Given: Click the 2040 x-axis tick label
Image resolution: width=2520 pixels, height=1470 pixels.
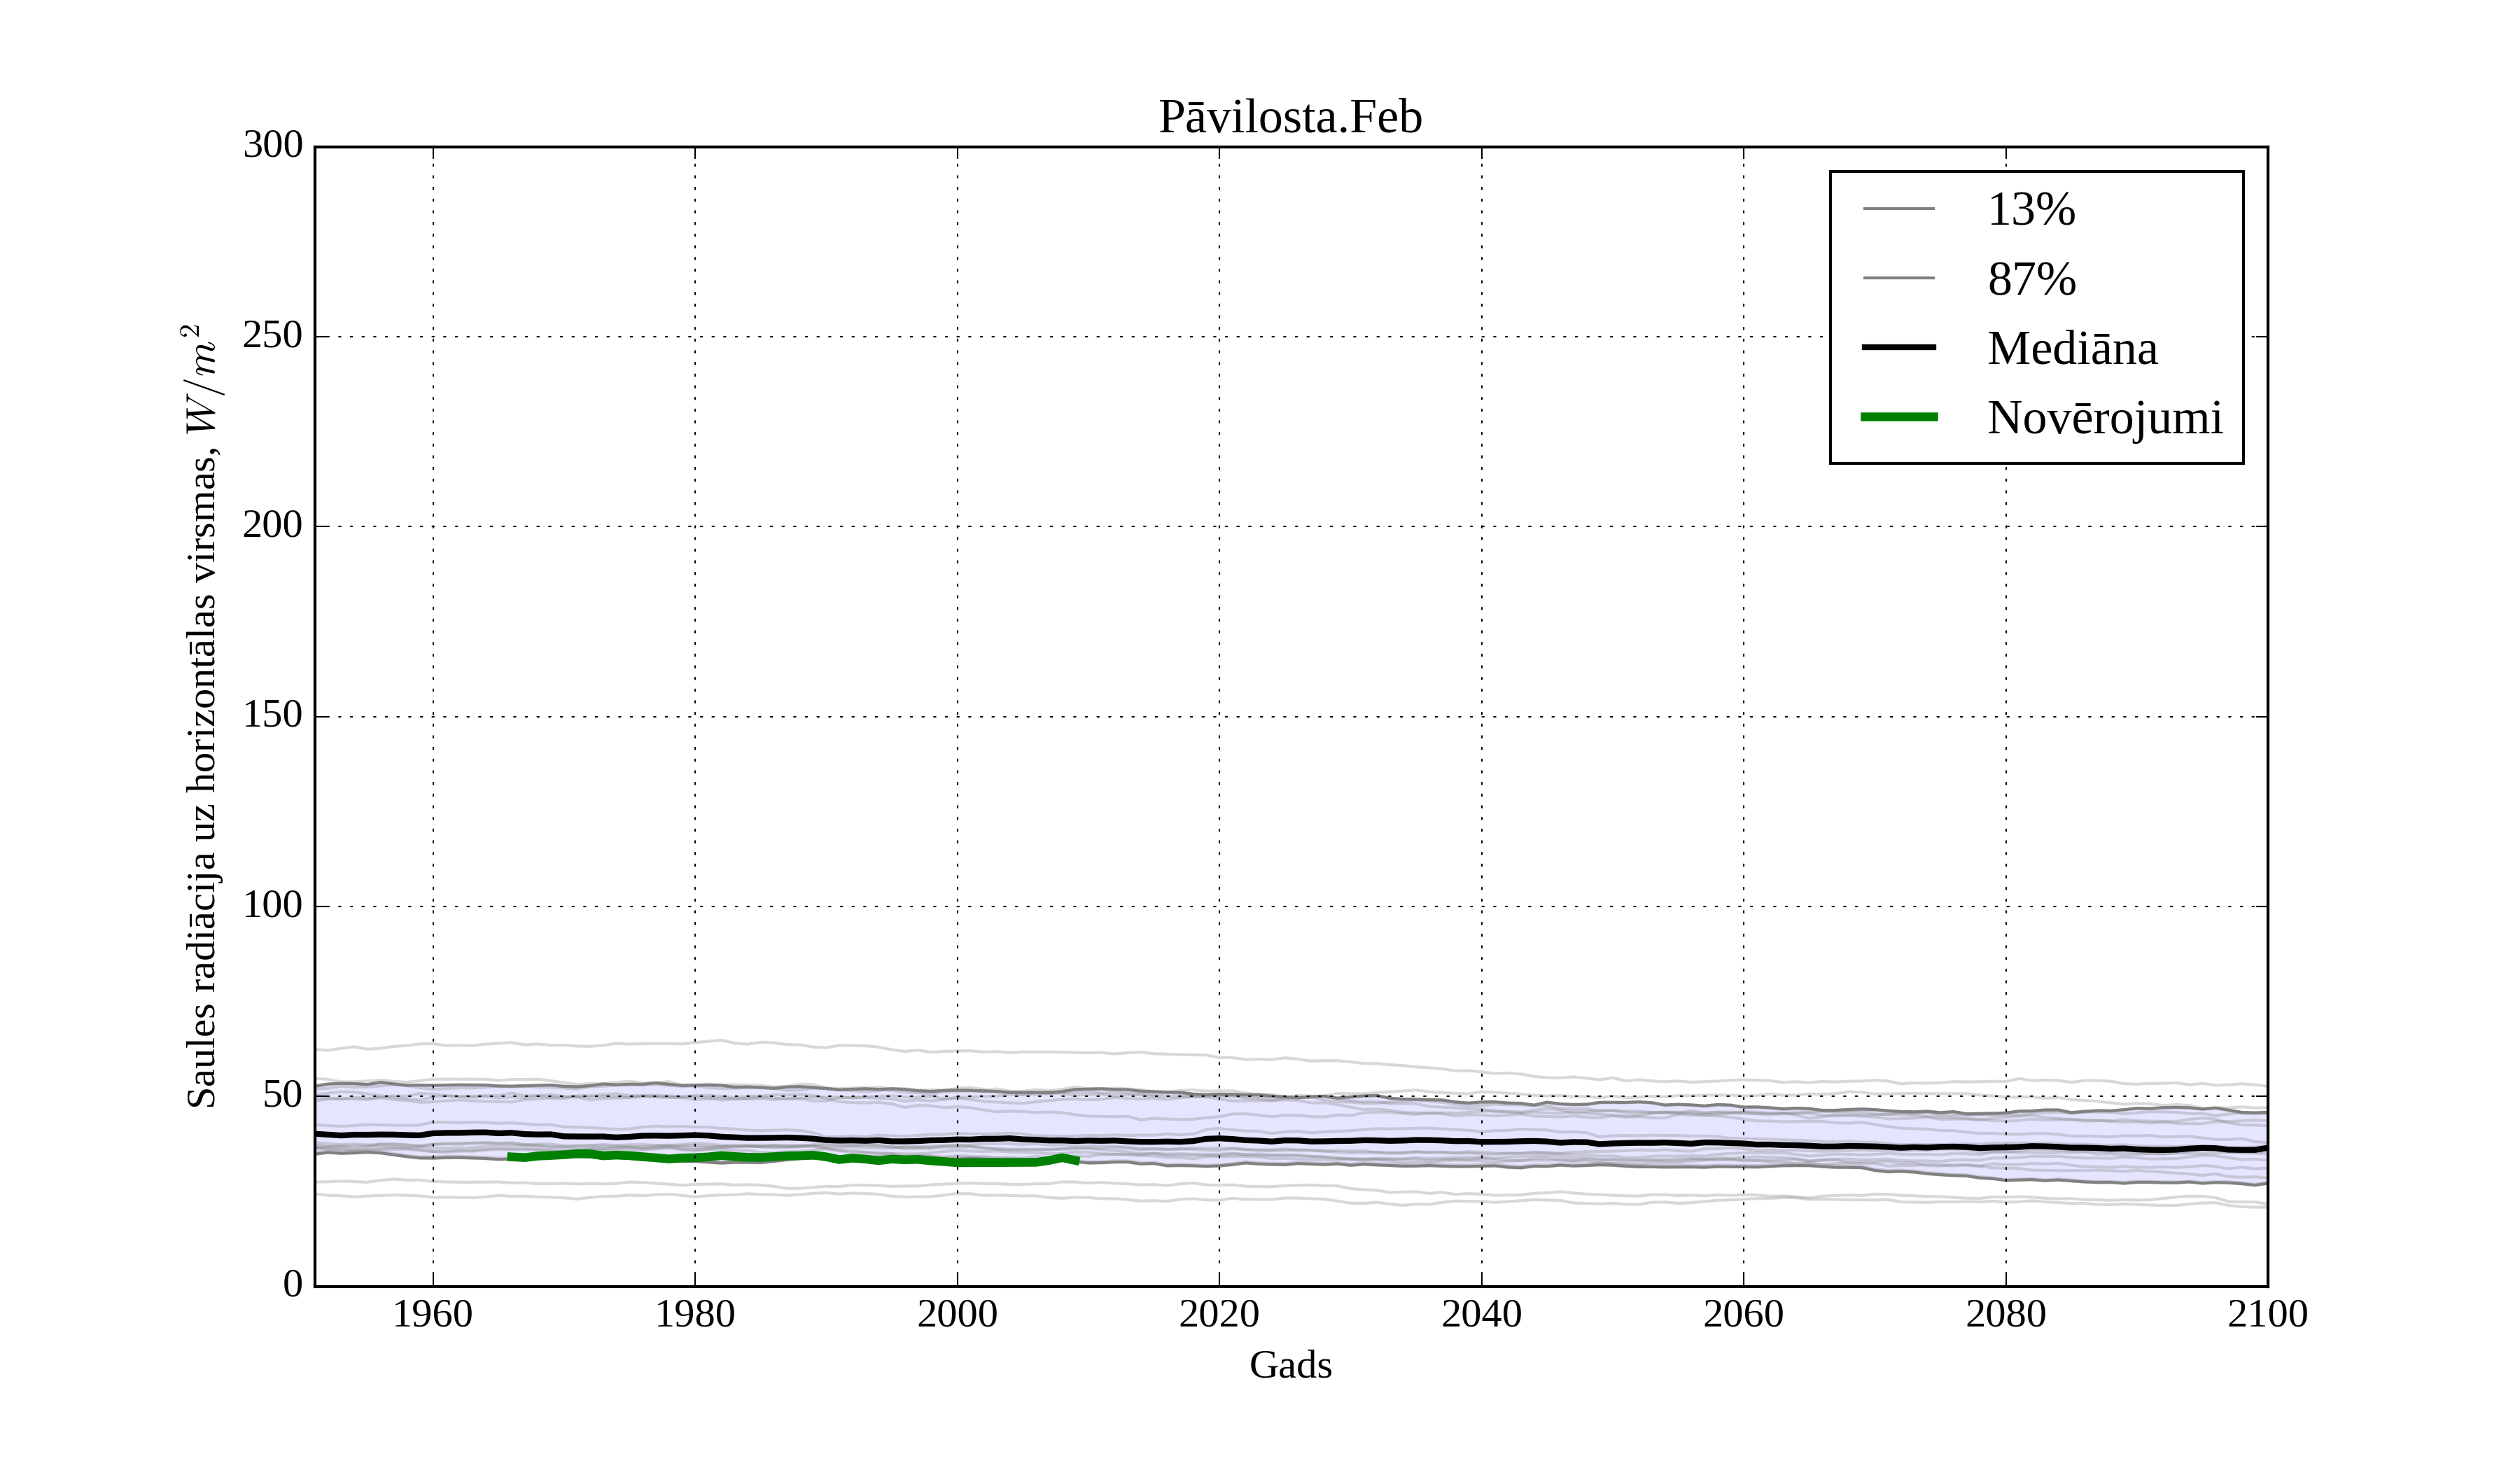Looking at the screenshot, I should point(1481,1314).
